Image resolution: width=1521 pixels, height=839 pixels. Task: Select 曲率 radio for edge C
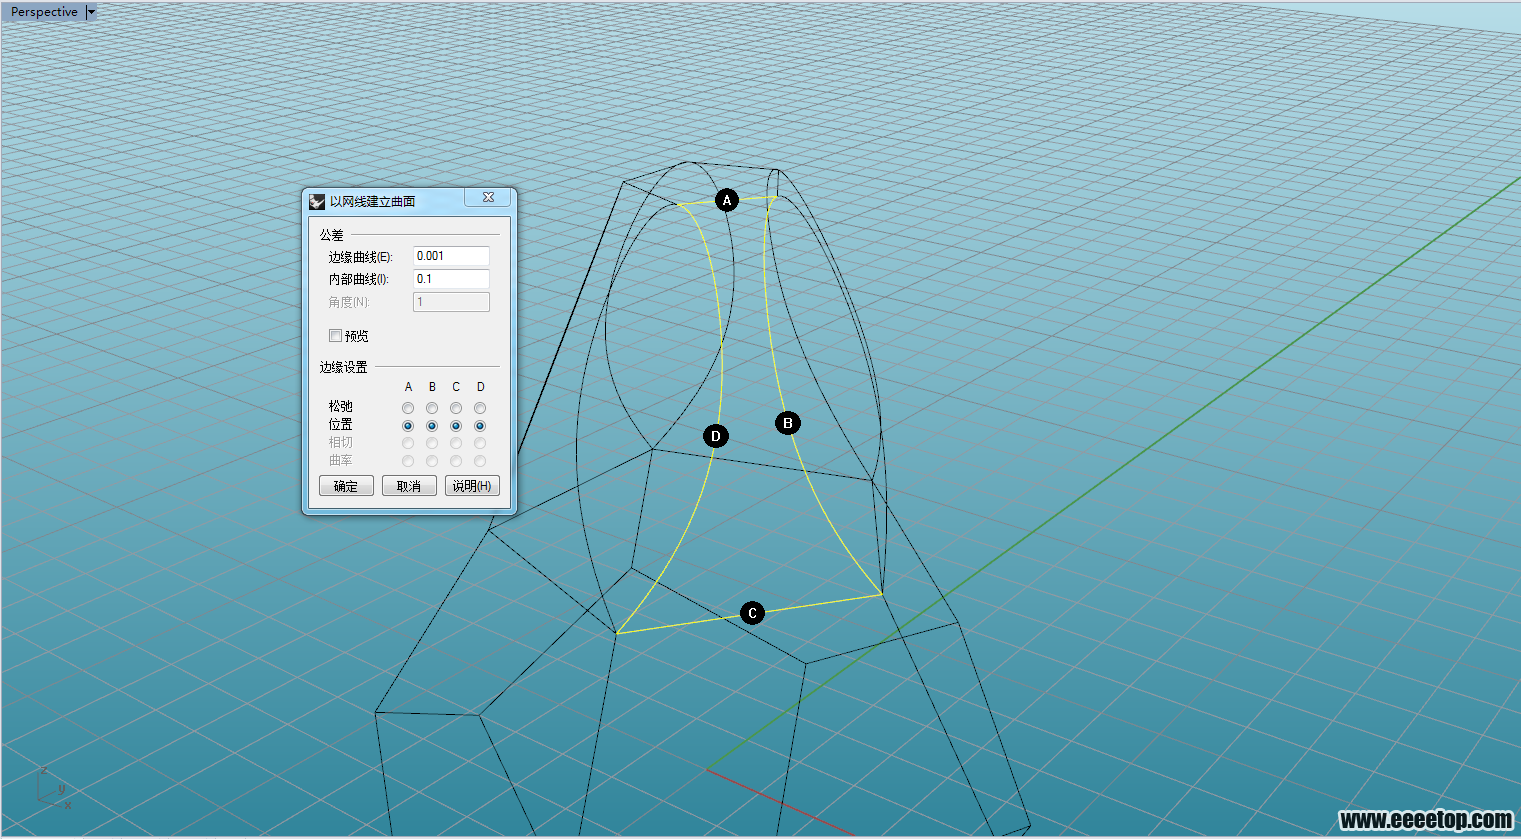click(x=456, y=461)
